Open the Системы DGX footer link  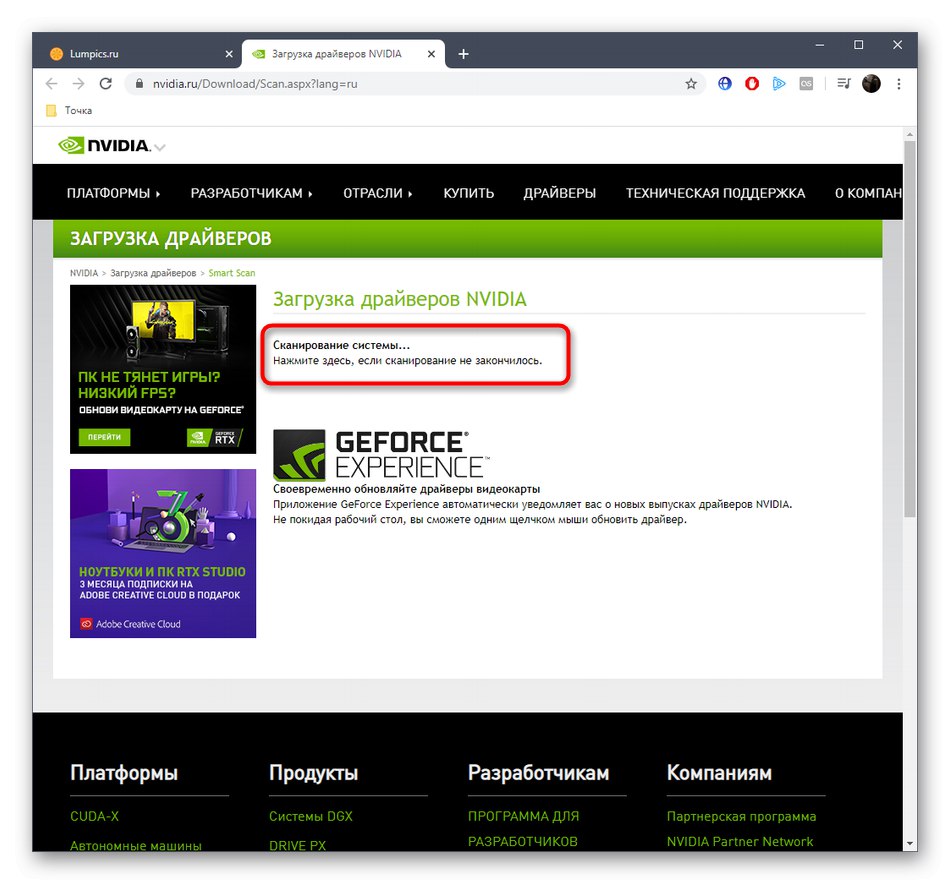311,816
